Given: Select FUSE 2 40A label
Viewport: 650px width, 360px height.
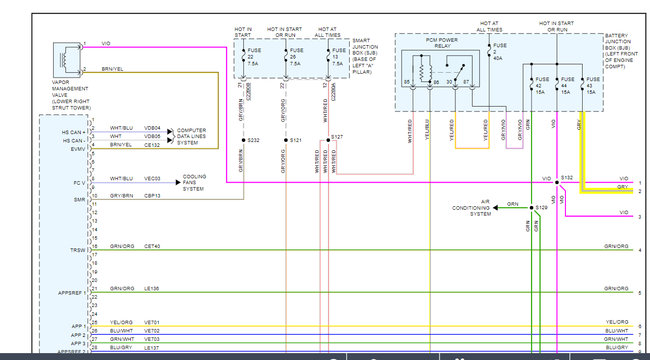Looking at the screenshot, I should (500, 52).
